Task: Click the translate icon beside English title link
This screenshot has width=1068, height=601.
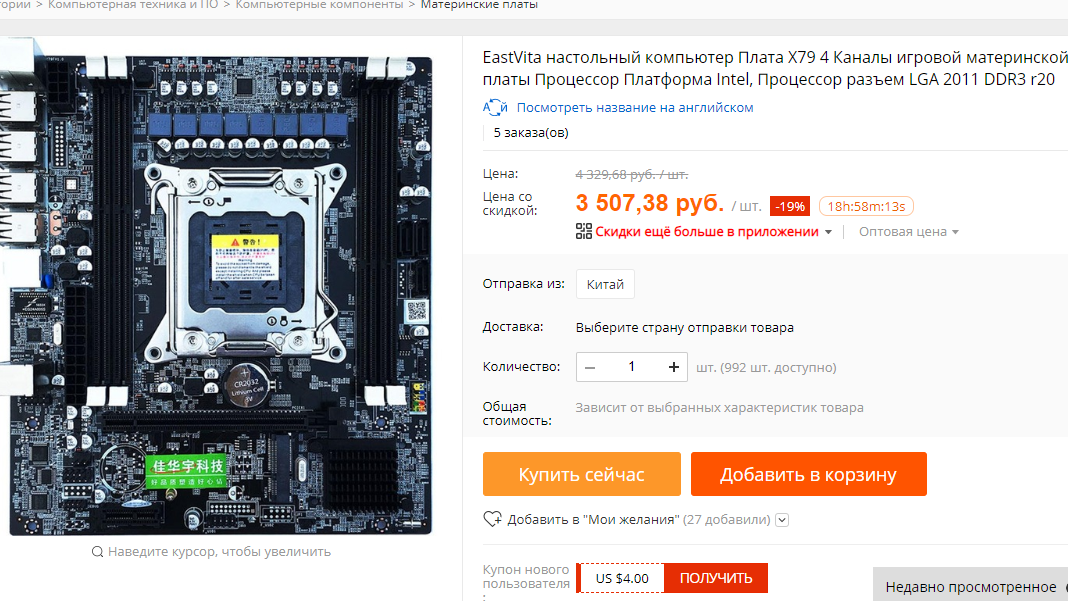Action: tap(495, 108)
